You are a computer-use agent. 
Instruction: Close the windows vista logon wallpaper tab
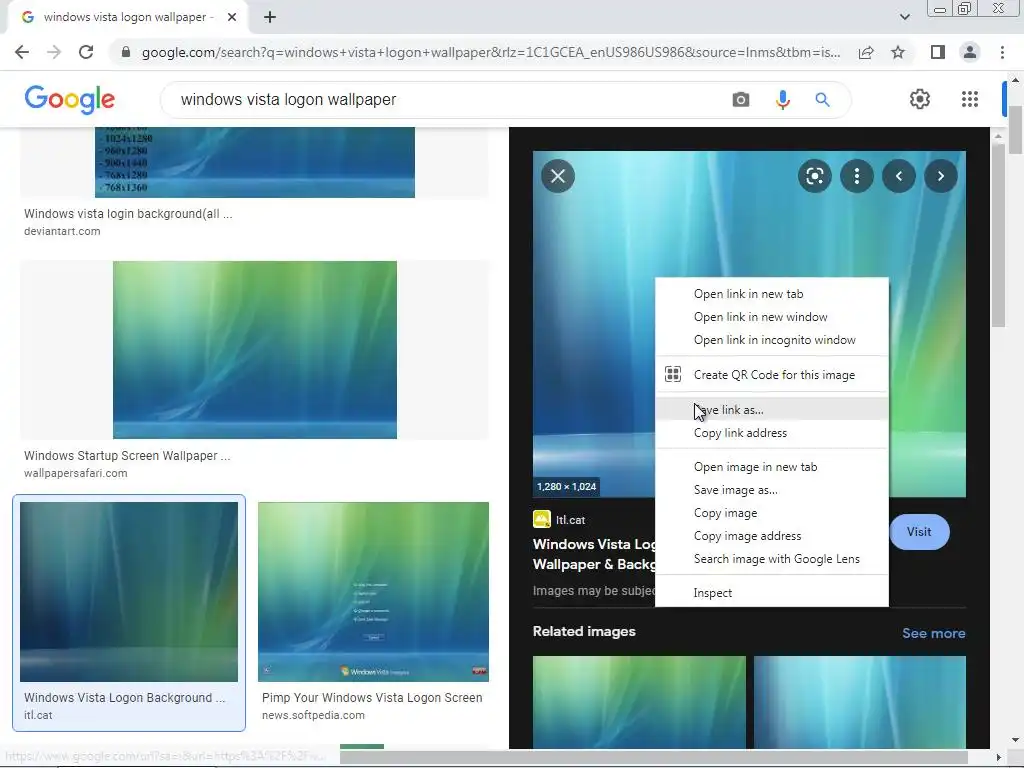click(232, 17)
